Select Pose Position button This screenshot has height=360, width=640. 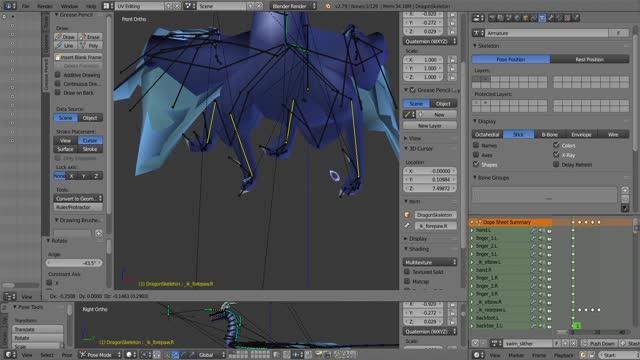[x=511, y=59]
